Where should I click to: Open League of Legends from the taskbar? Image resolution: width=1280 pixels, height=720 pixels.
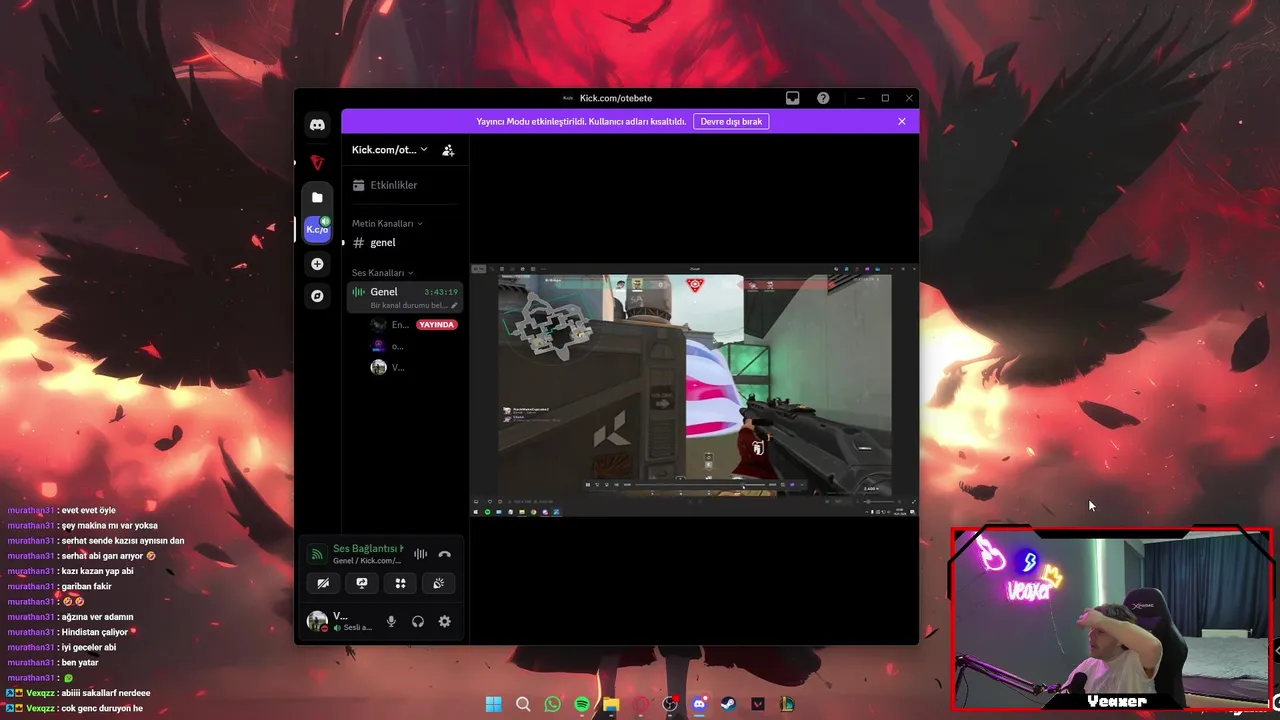[787, 704]
